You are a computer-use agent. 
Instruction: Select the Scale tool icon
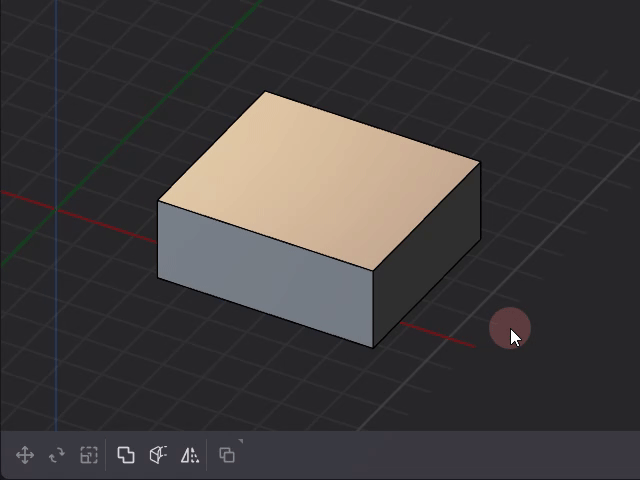89,455
